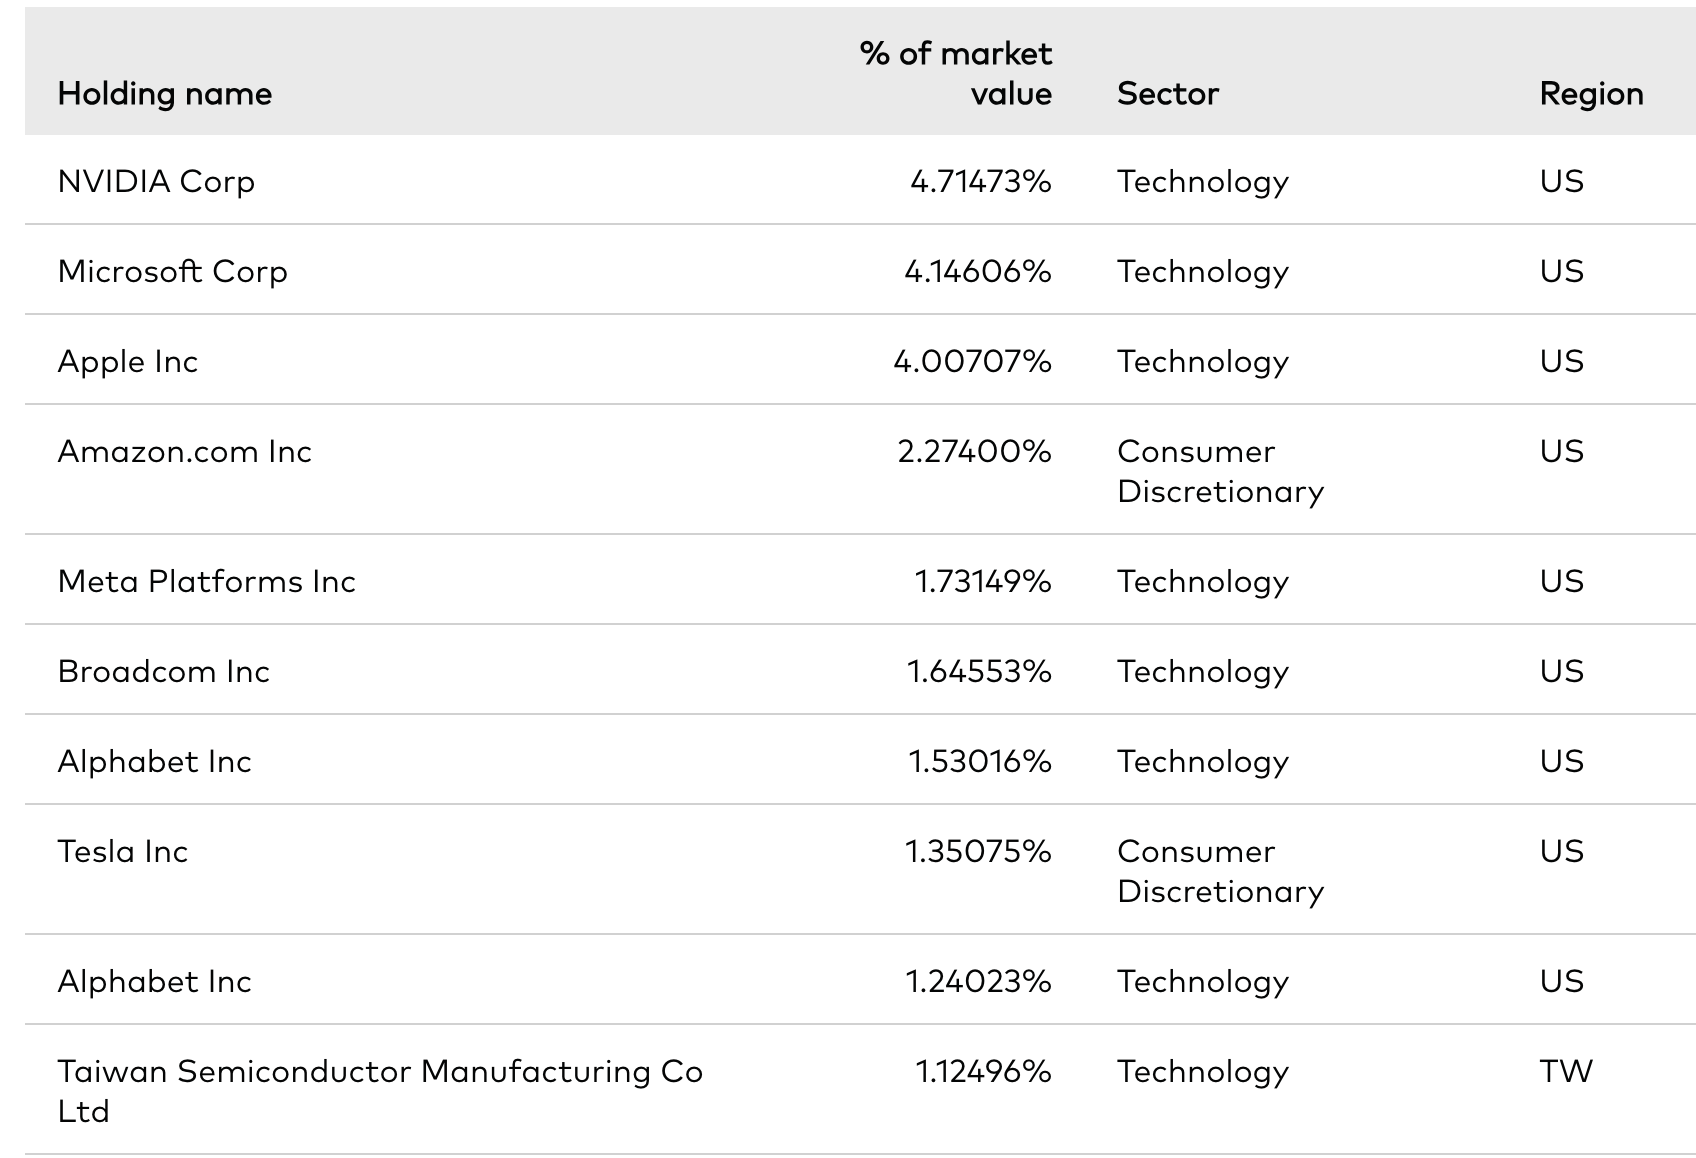Select the 2.27400% market value cell
Screen dimensions: 1696x1158
click(974, 452)
